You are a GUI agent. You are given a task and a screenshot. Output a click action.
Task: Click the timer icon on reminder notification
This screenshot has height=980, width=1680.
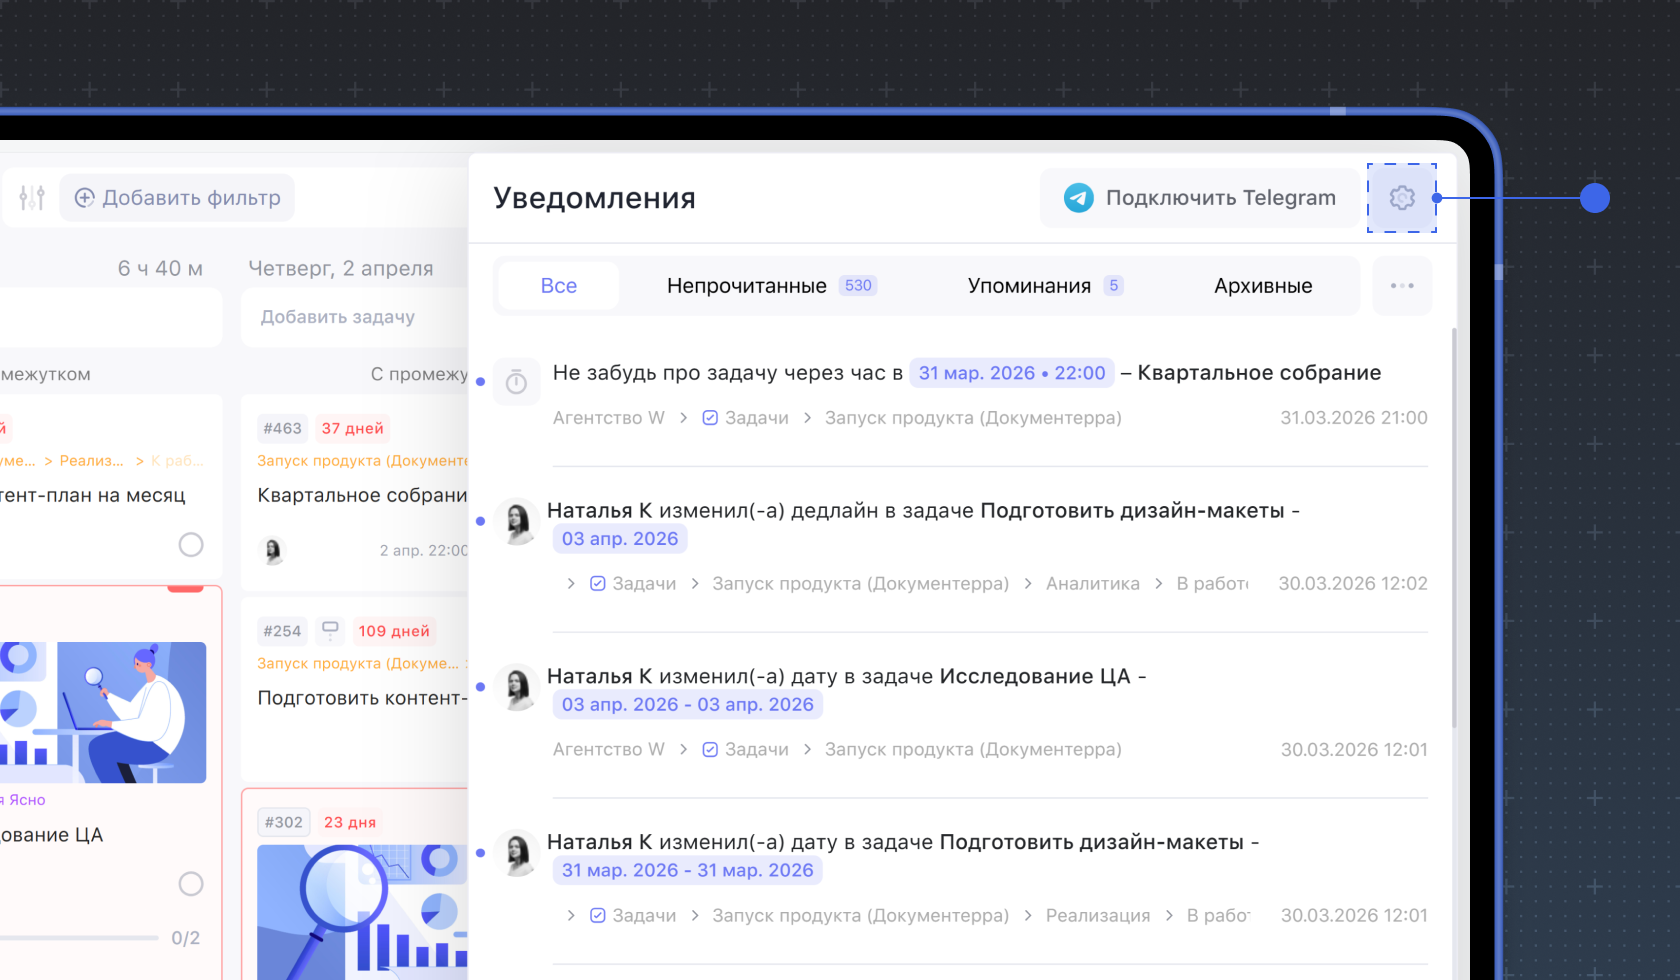516,382
